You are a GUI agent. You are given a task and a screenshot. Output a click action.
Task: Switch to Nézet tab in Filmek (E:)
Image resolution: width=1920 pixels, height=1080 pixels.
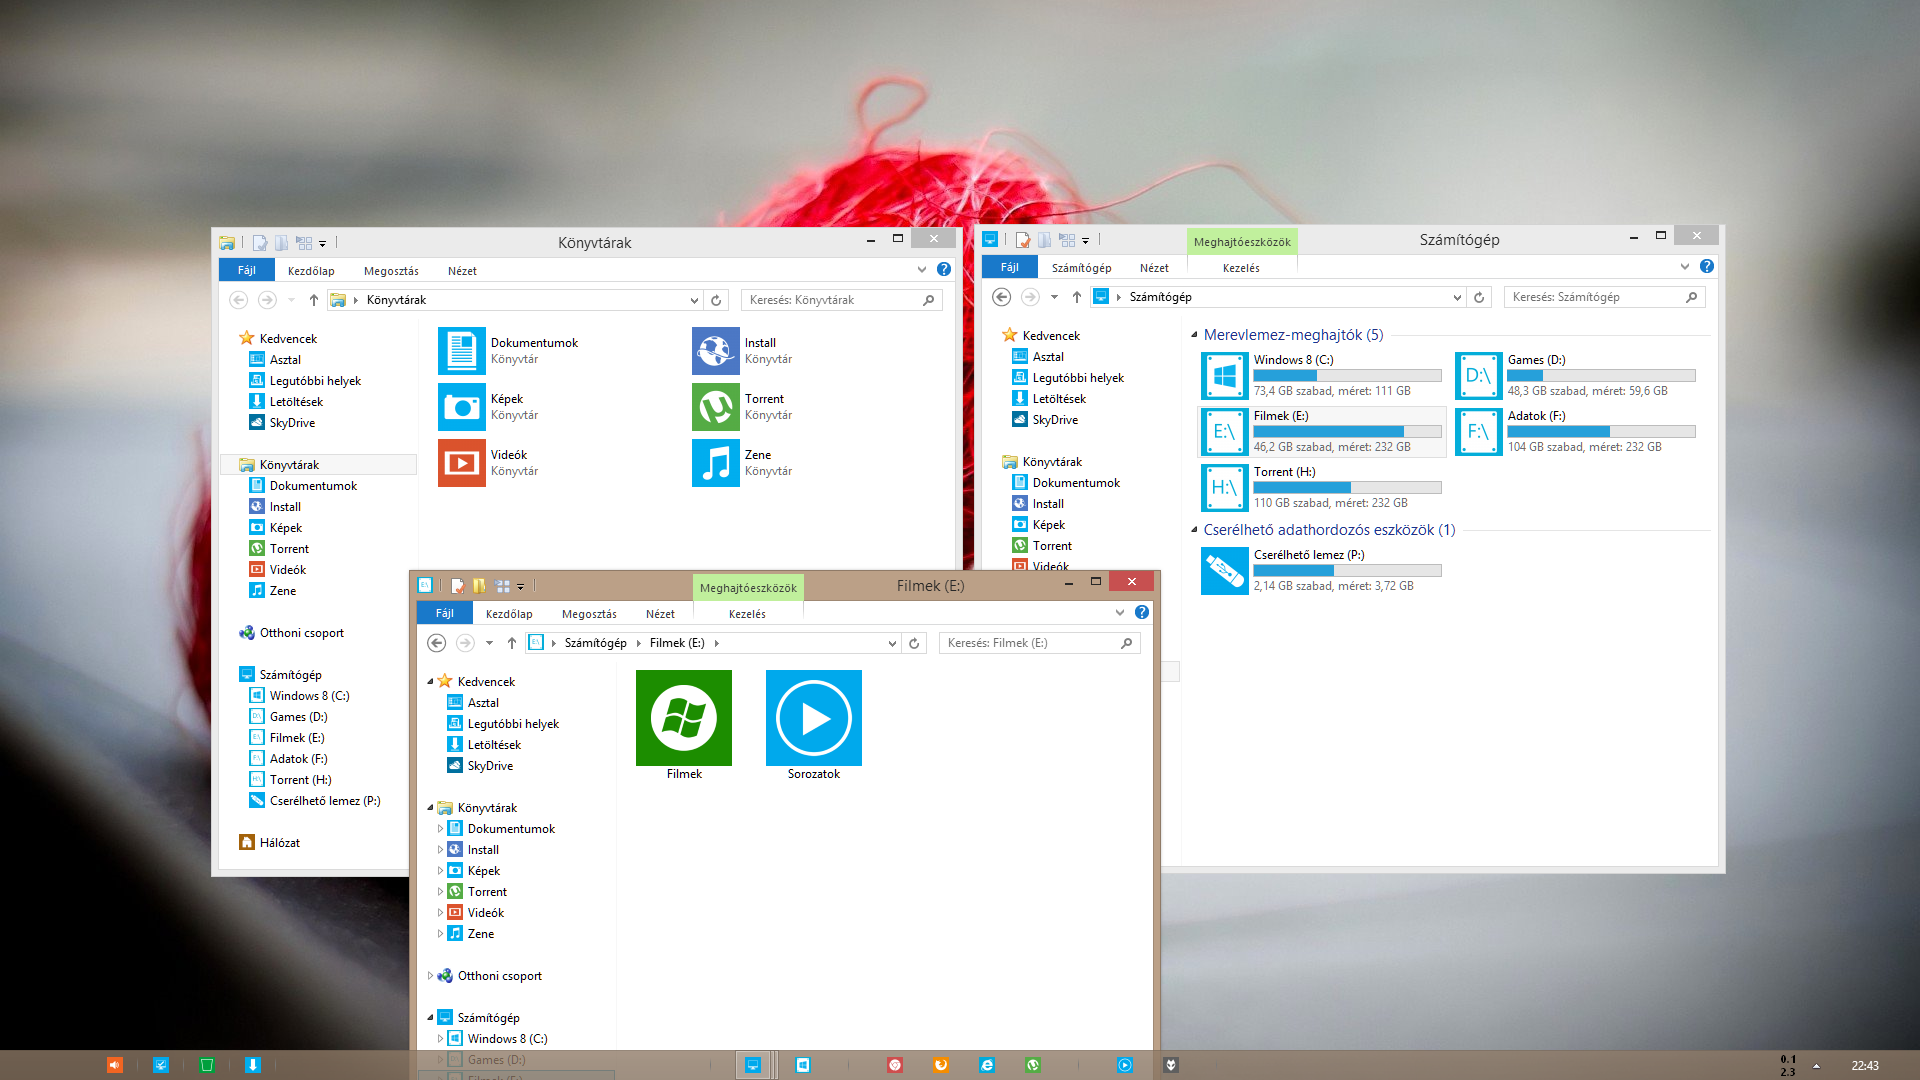click(x=660, y=614)
